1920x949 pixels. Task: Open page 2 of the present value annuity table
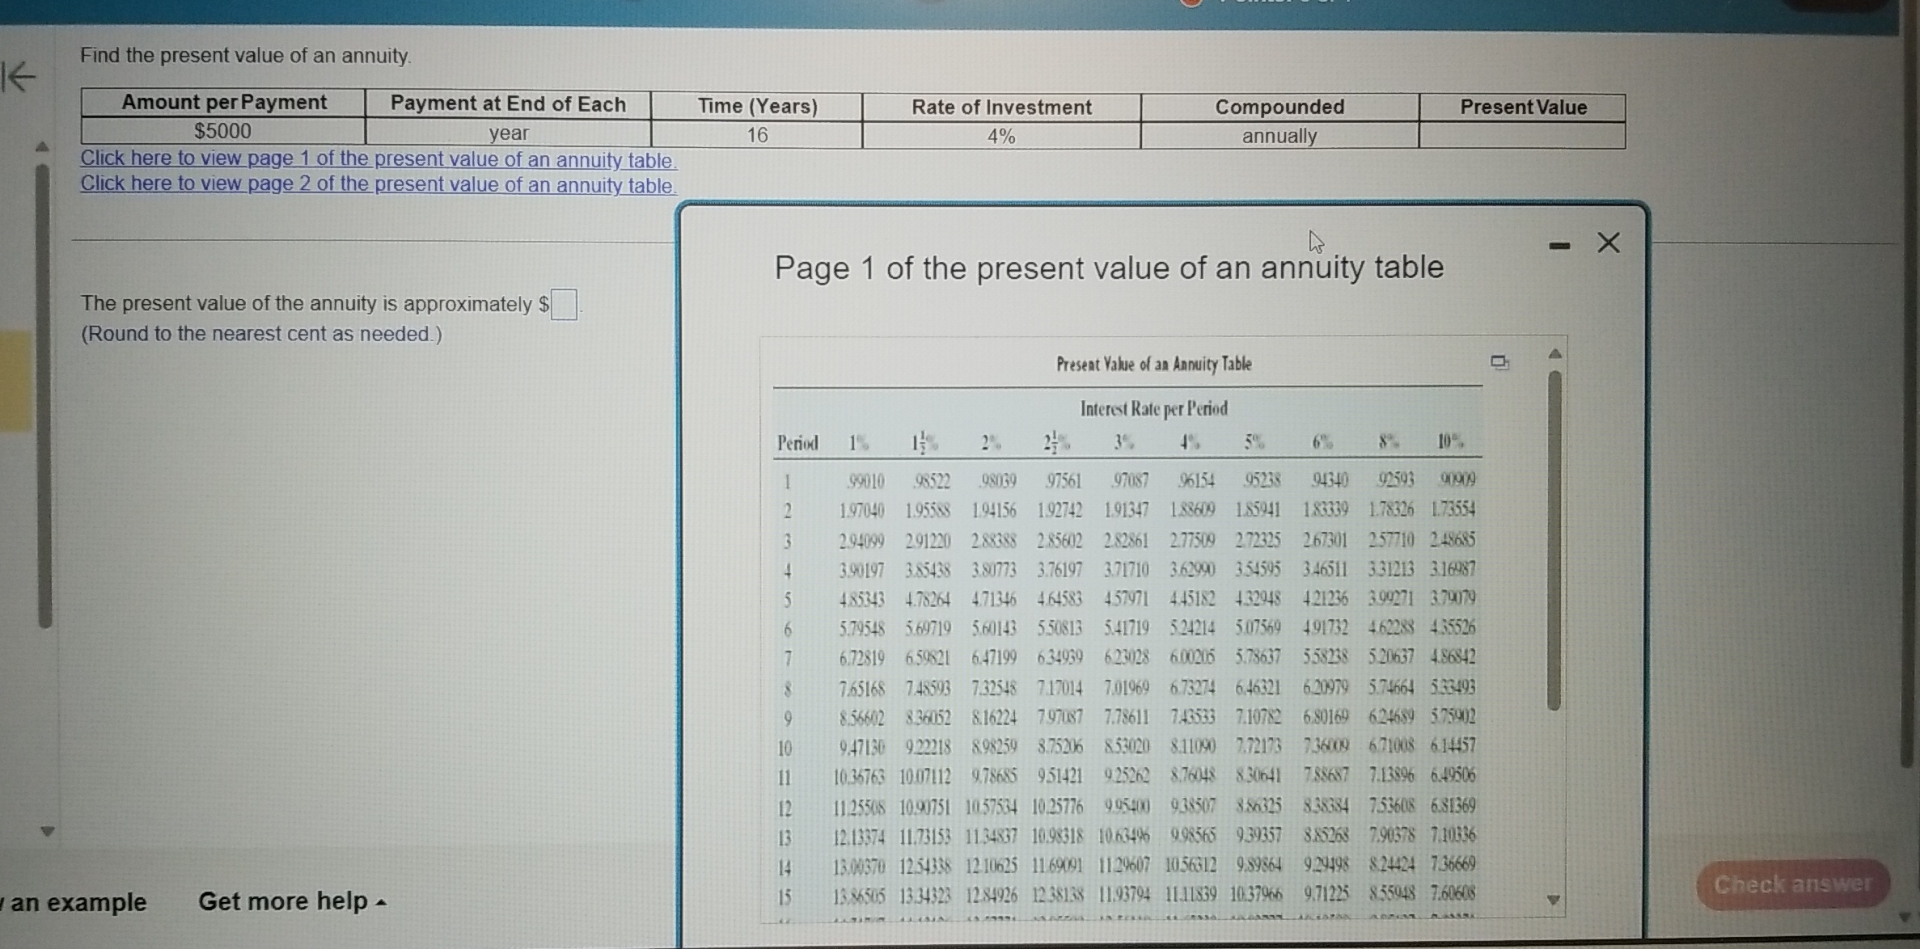(x=380, y=183)
